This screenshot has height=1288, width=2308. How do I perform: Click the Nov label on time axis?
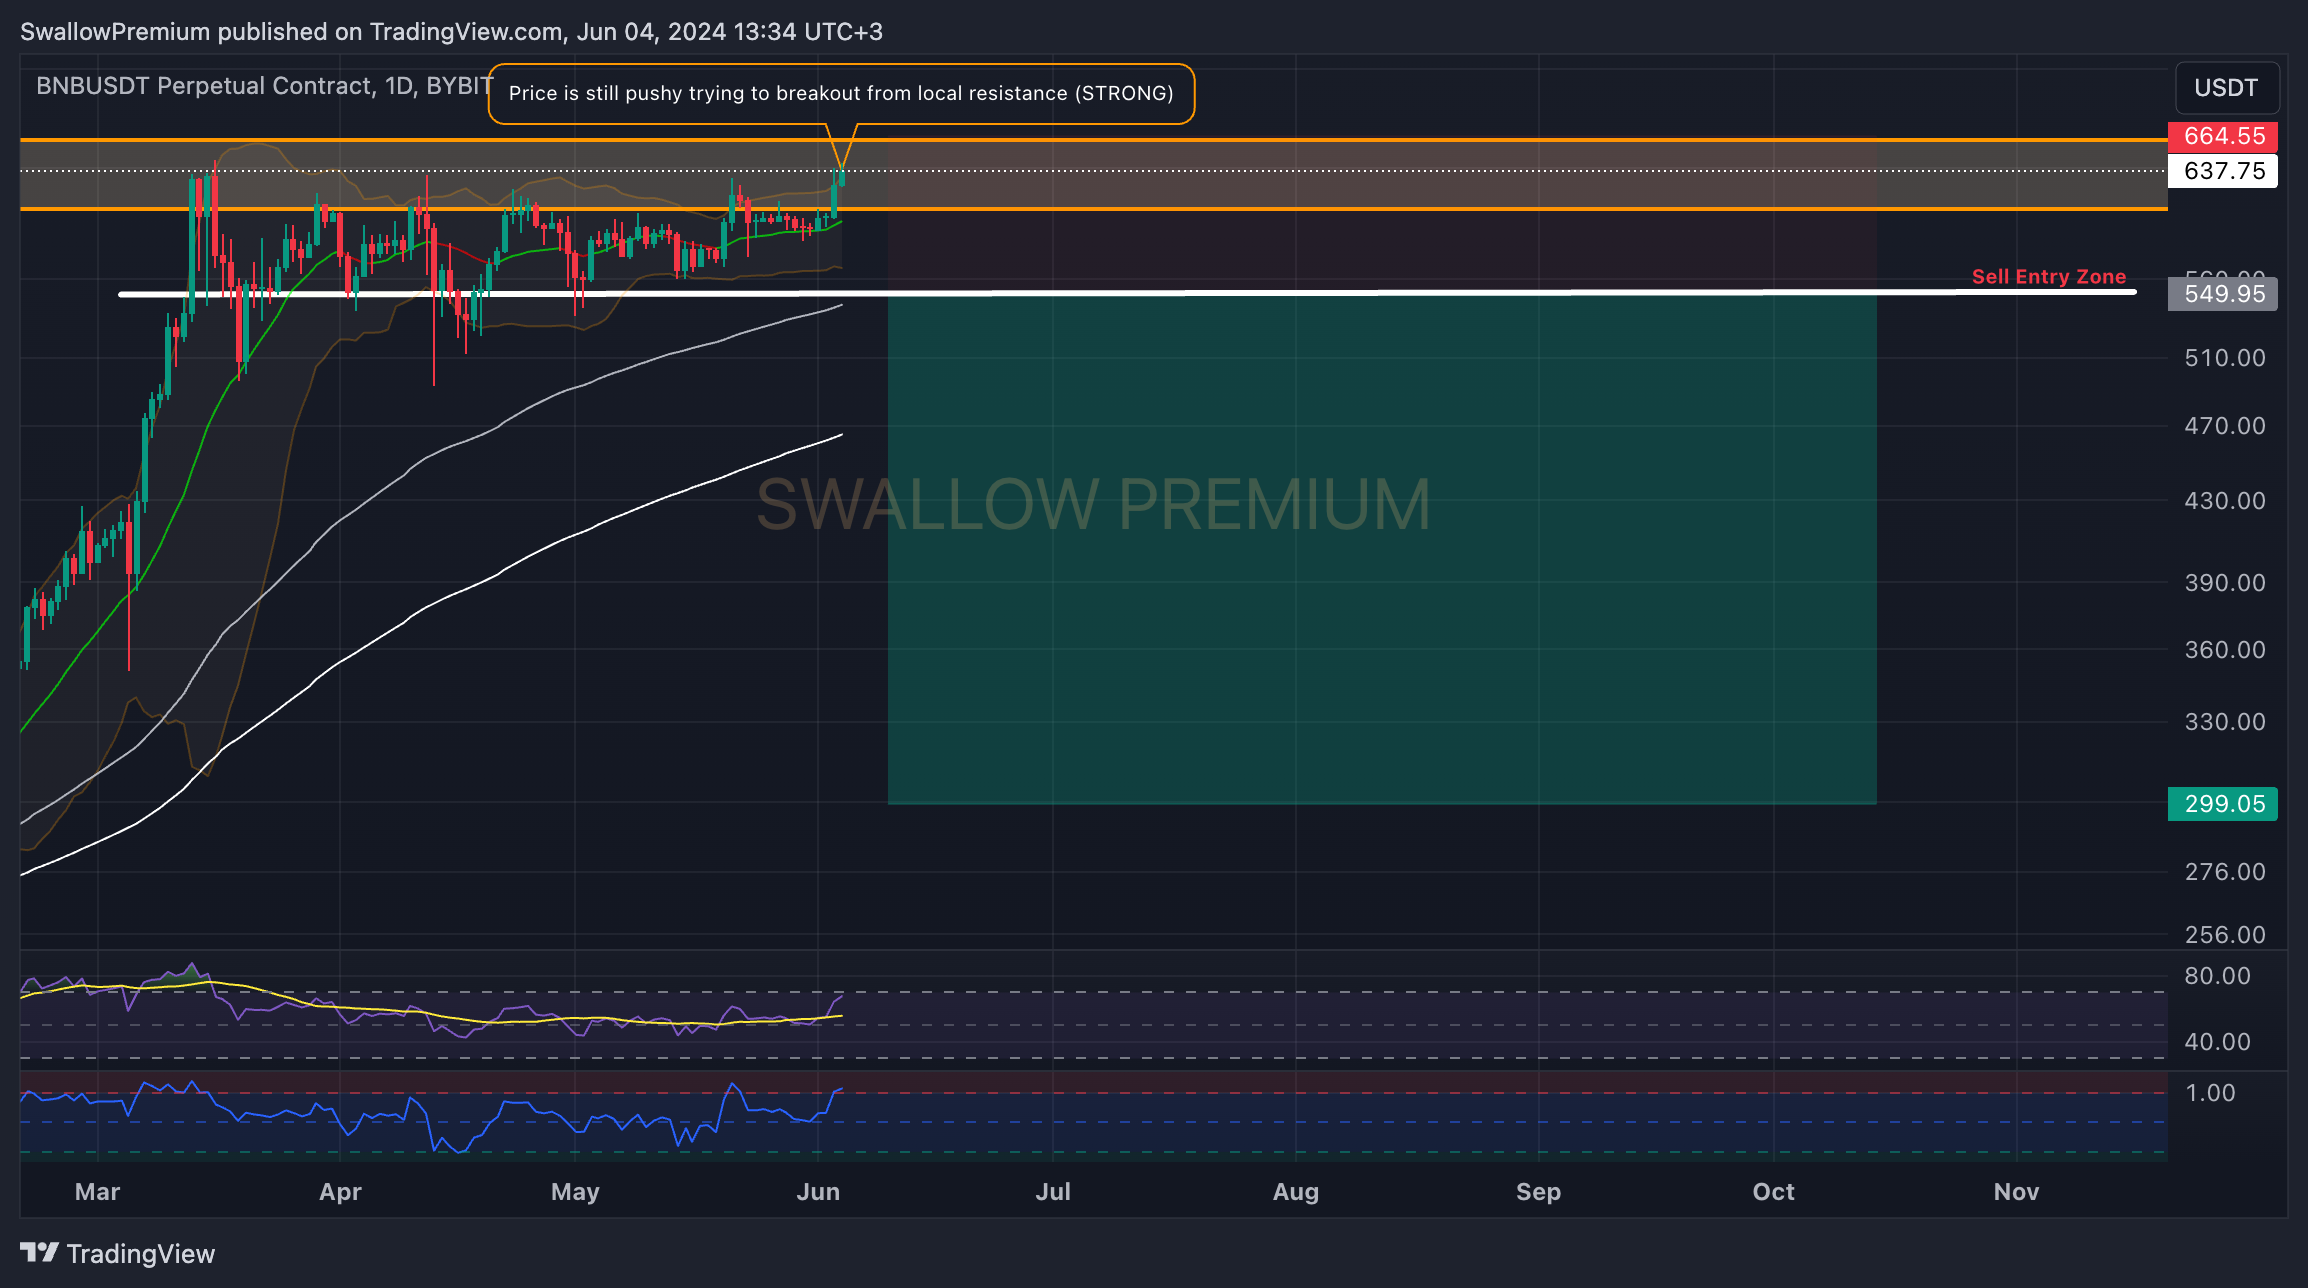tap(2016, 1192)
